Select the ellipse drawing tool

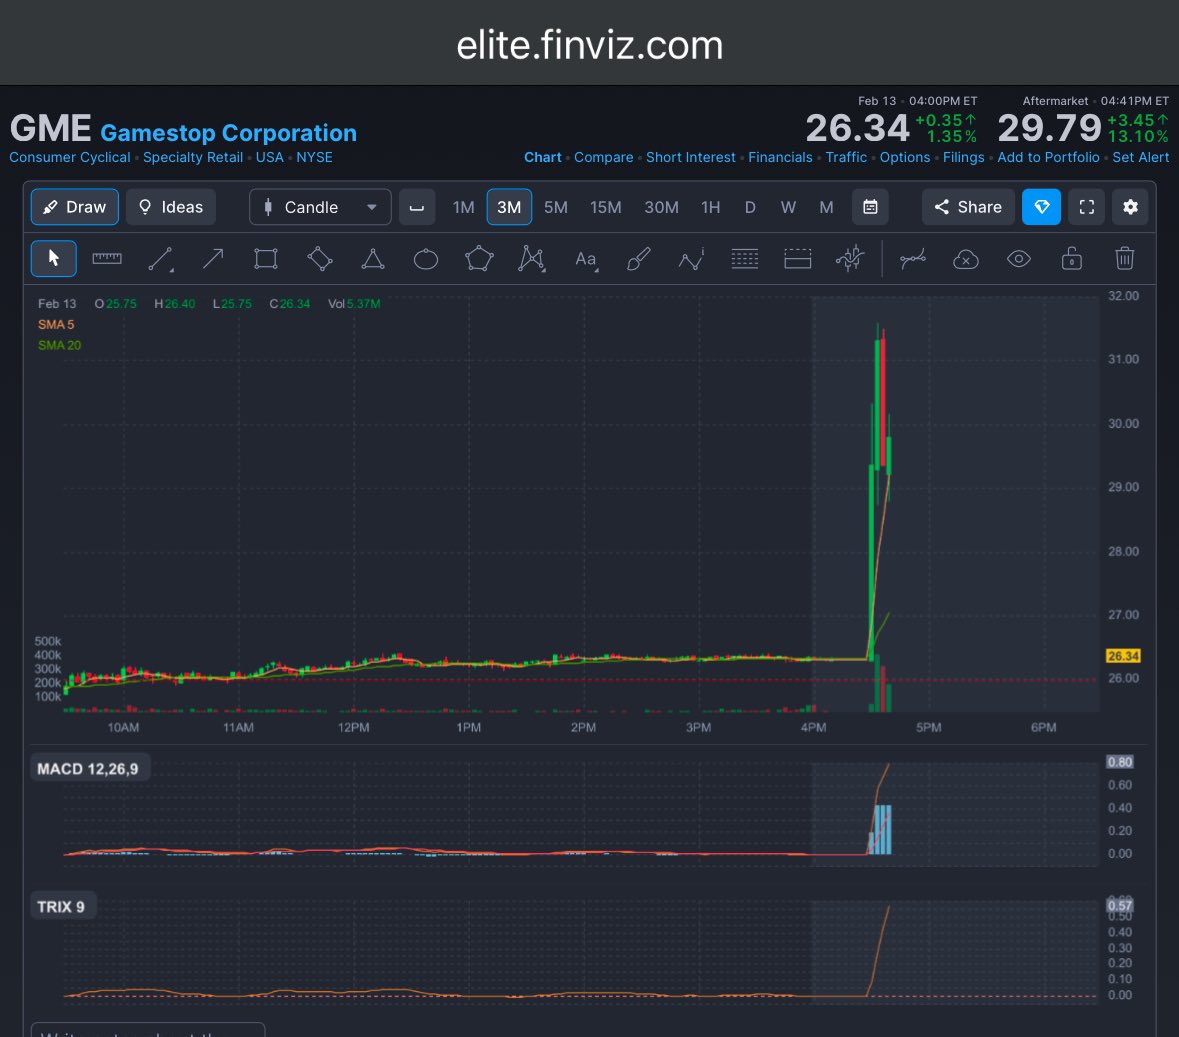(x=426, y=259)
